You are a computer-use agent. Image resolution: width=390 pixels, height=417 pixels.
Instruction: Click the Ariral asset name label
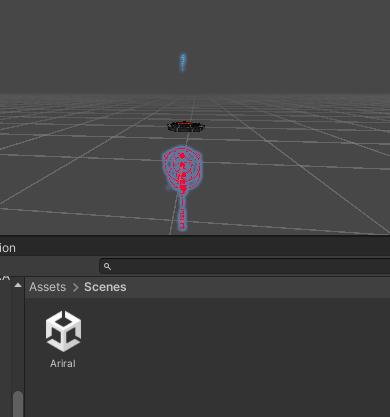[63, 363]
